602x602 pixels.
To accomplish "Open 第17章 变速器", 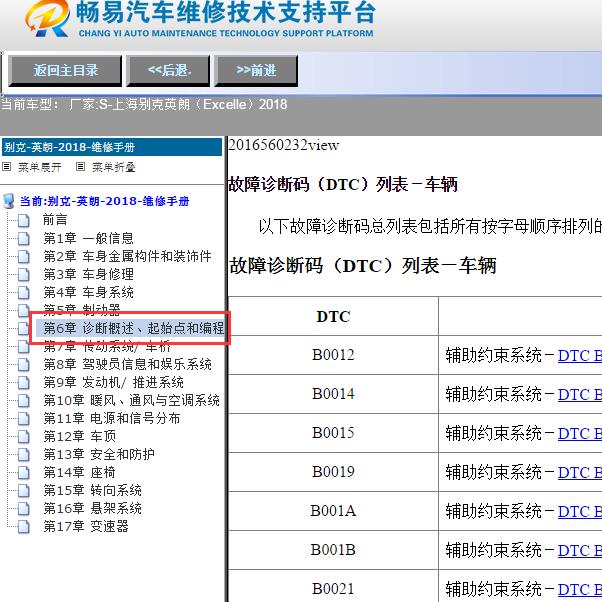I will pyautogui.click(x=86, y=526).
